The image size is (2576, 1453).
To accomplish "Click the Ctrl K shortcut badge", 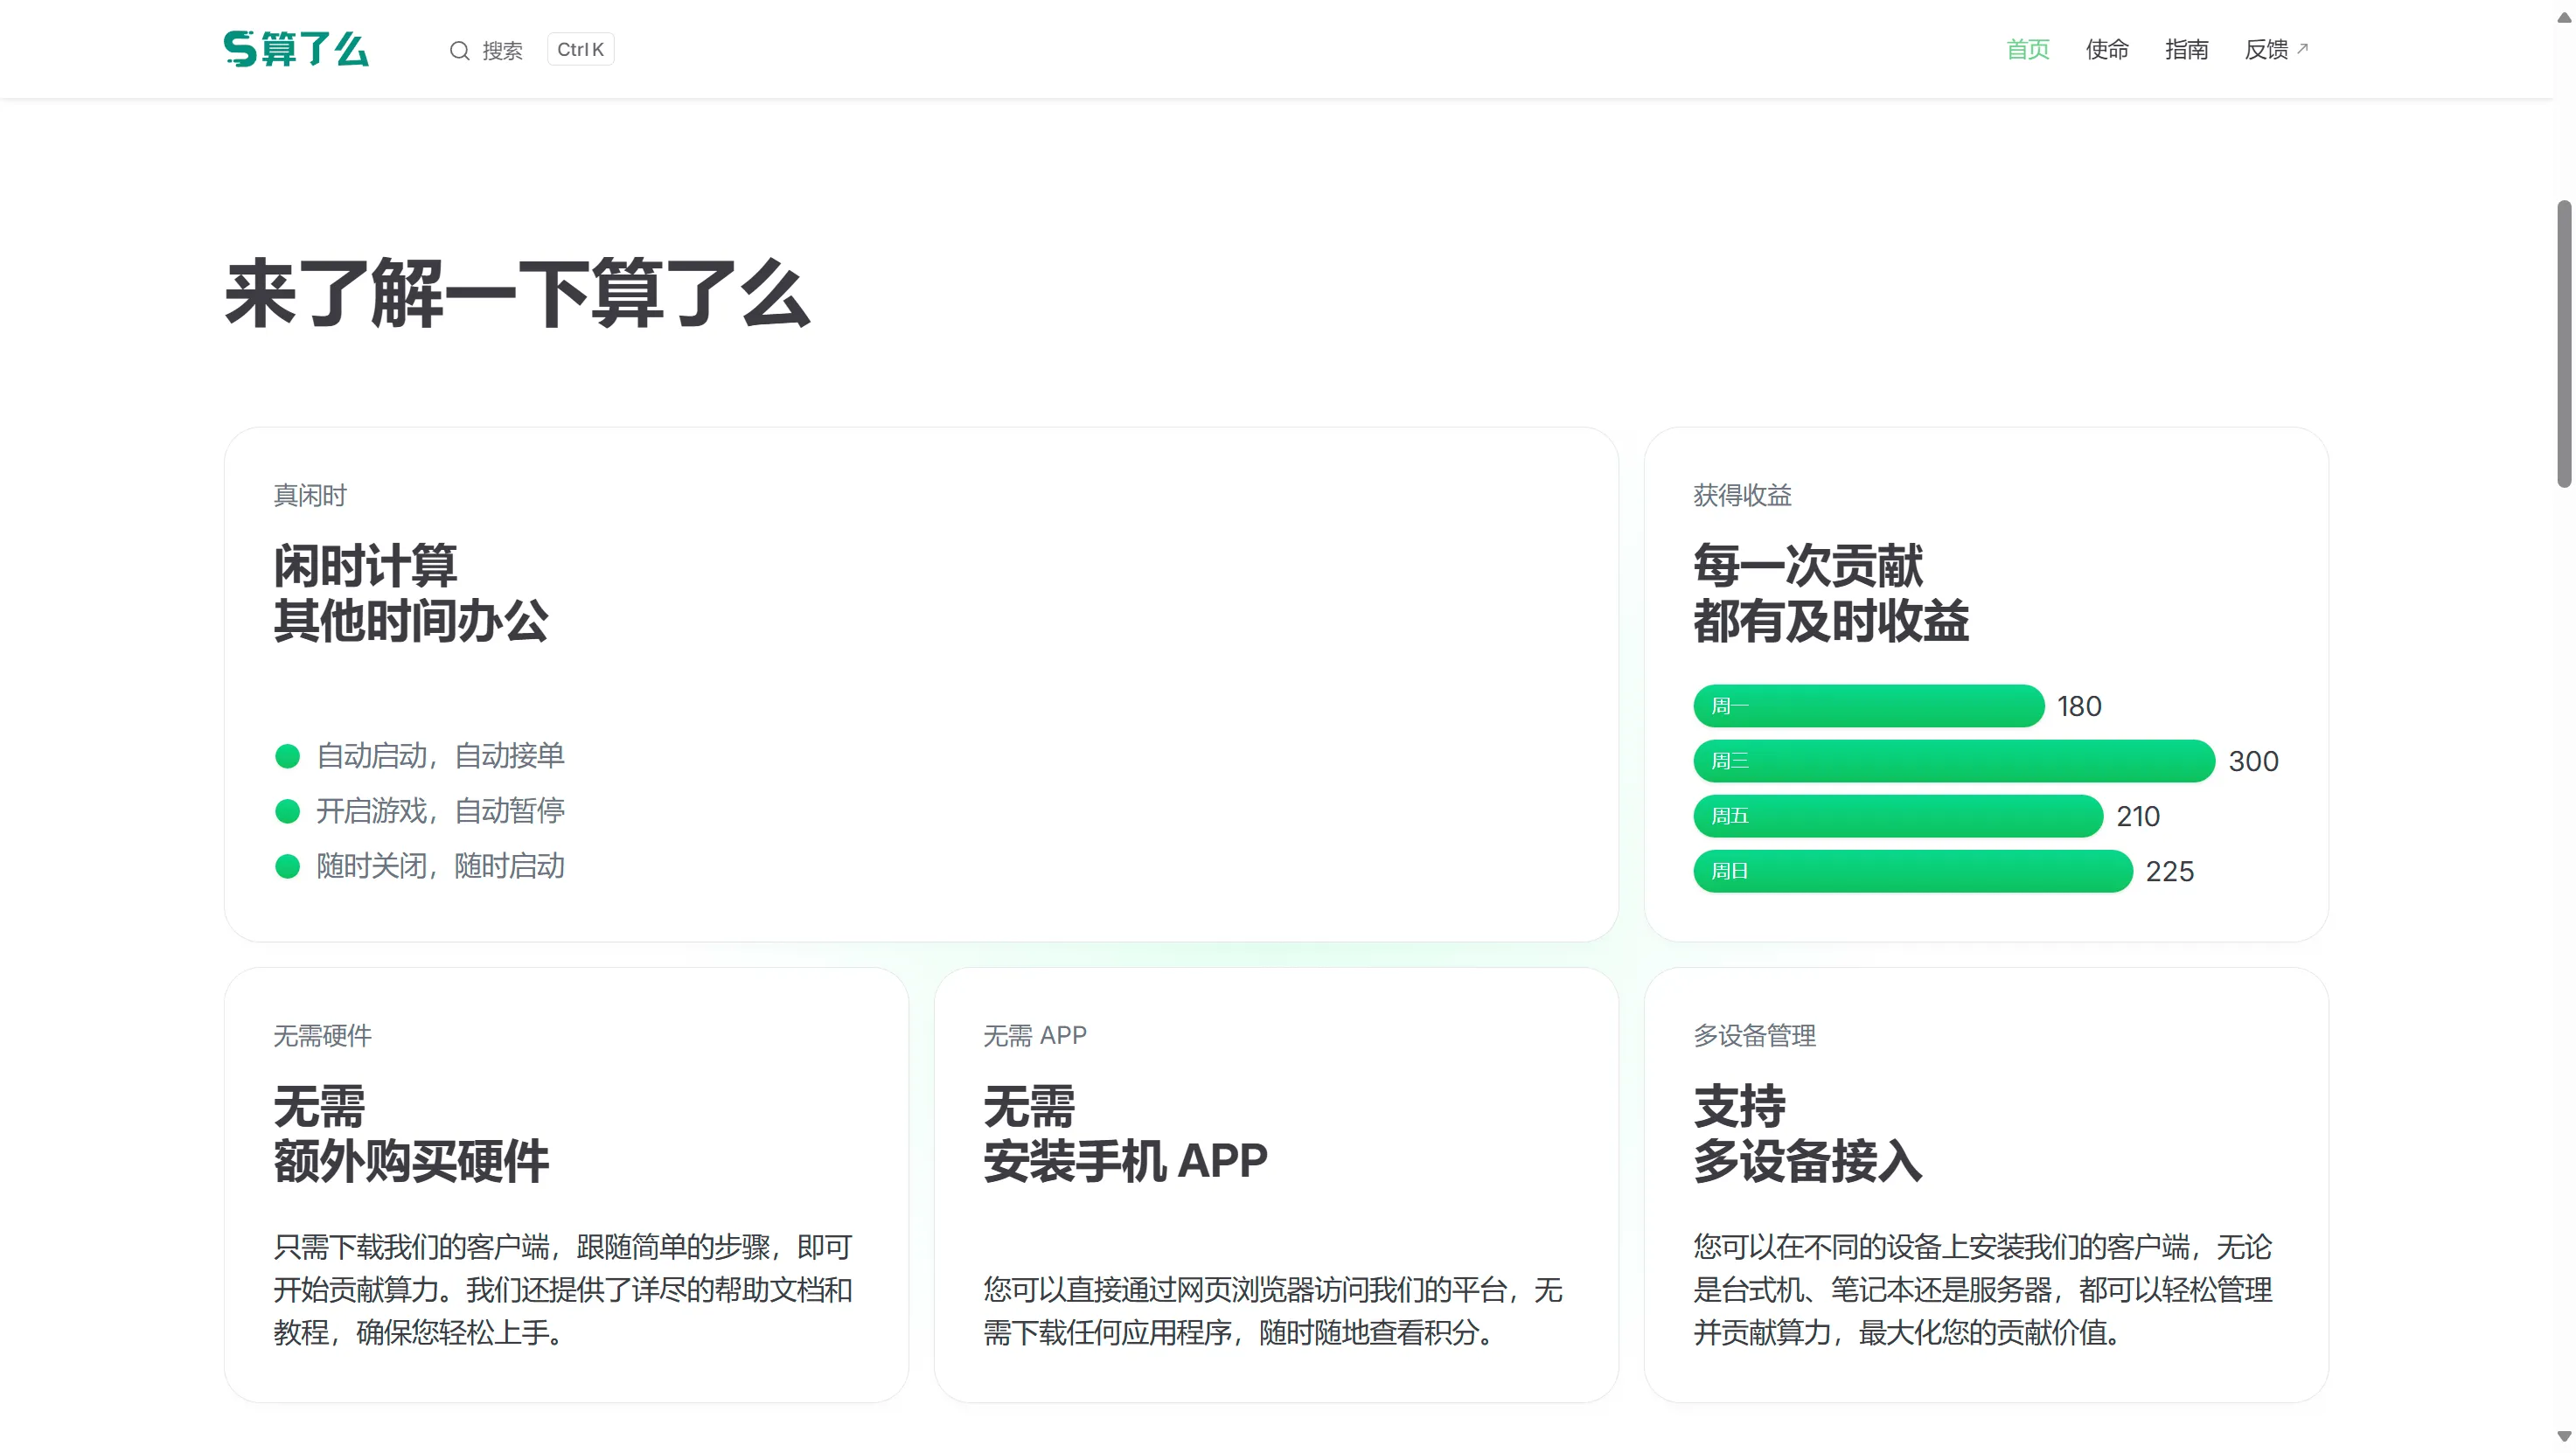I will [580, 48].
